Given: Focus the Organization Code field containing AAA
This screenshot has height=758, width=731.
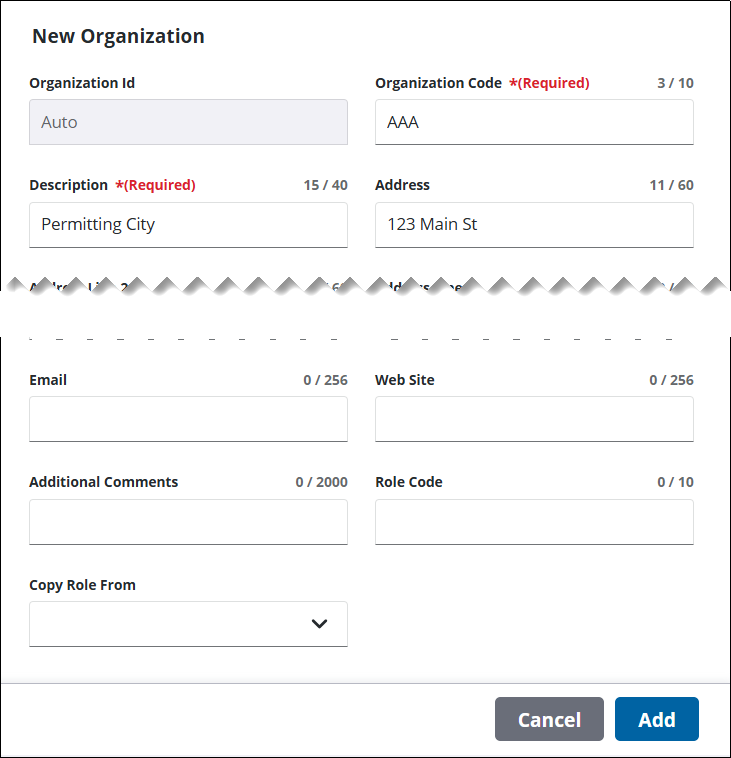Looking at the screenshot, I should [x=534, y=122].
